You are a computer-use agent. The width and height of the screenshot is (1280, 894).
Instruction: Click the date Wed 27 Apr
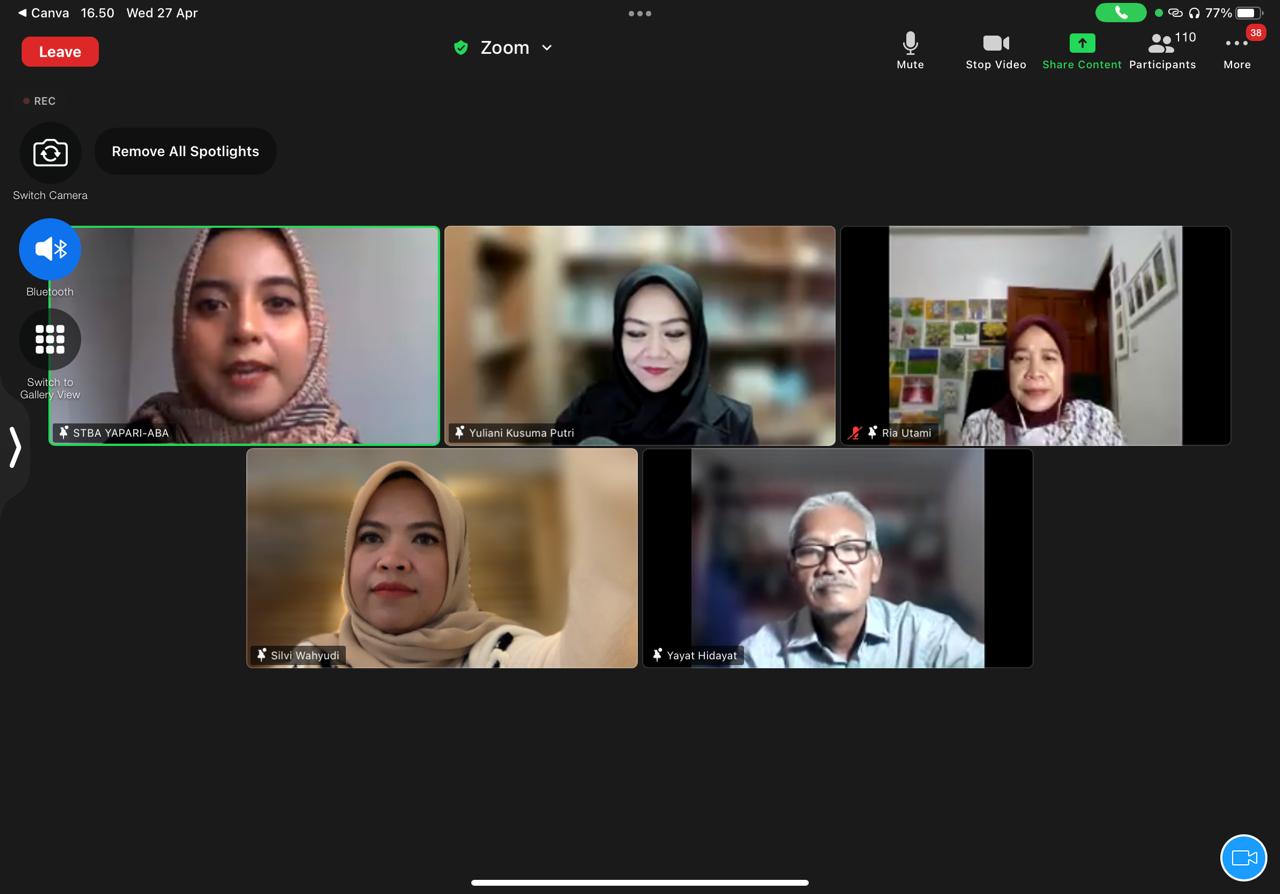(162, 13)
